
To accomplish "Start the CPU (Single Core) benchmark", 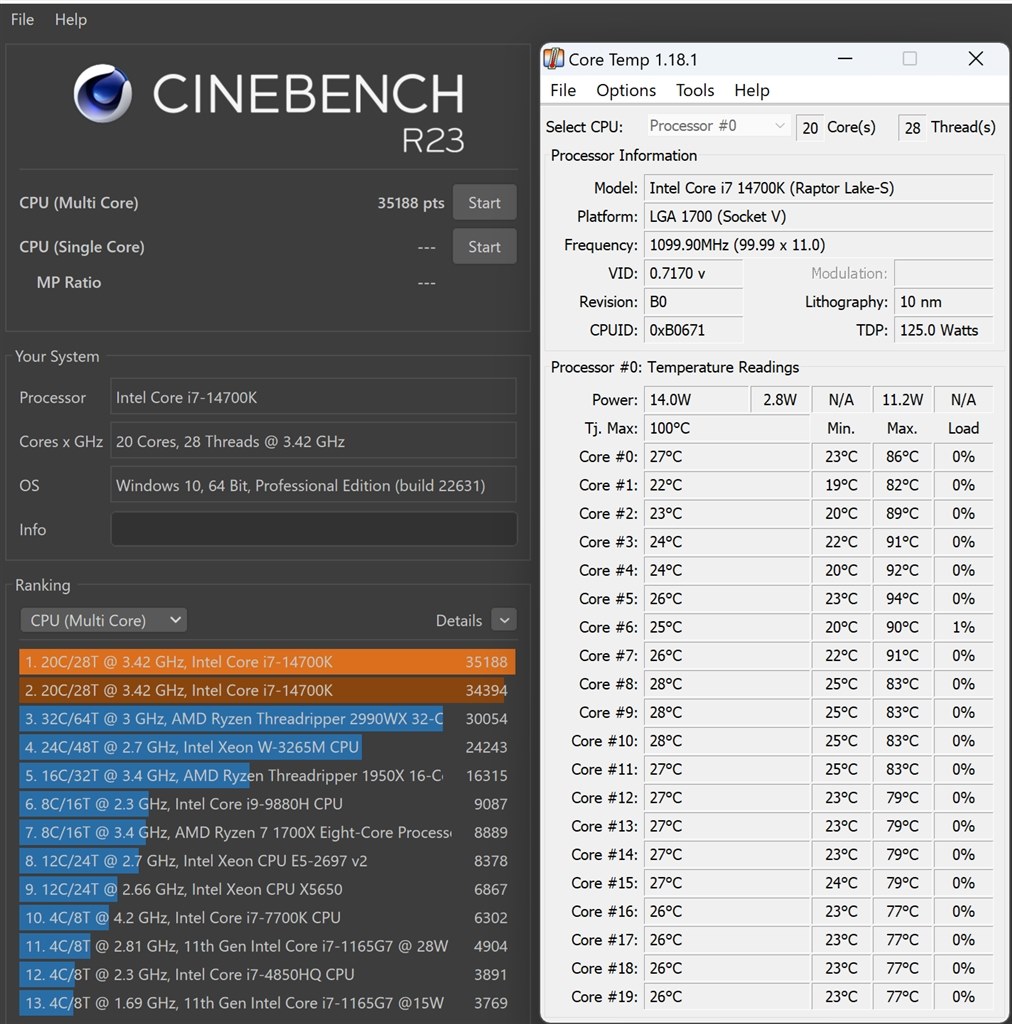I will pyautogui.click(x=484, y=246).
